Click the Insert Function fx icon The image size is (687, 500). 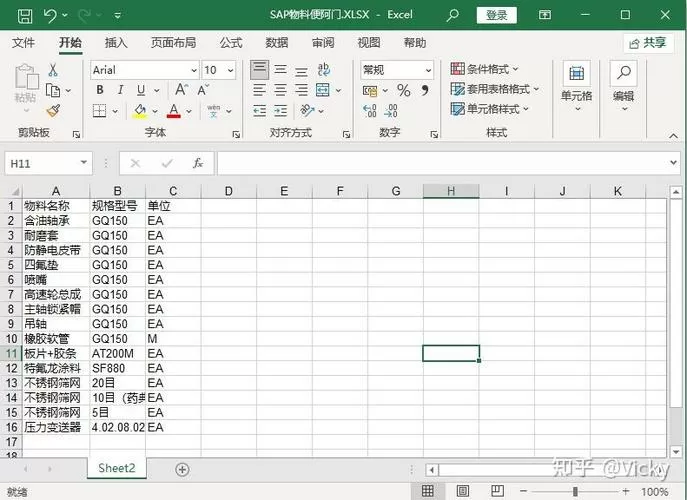pyautogui.click(x=198, y=163)
